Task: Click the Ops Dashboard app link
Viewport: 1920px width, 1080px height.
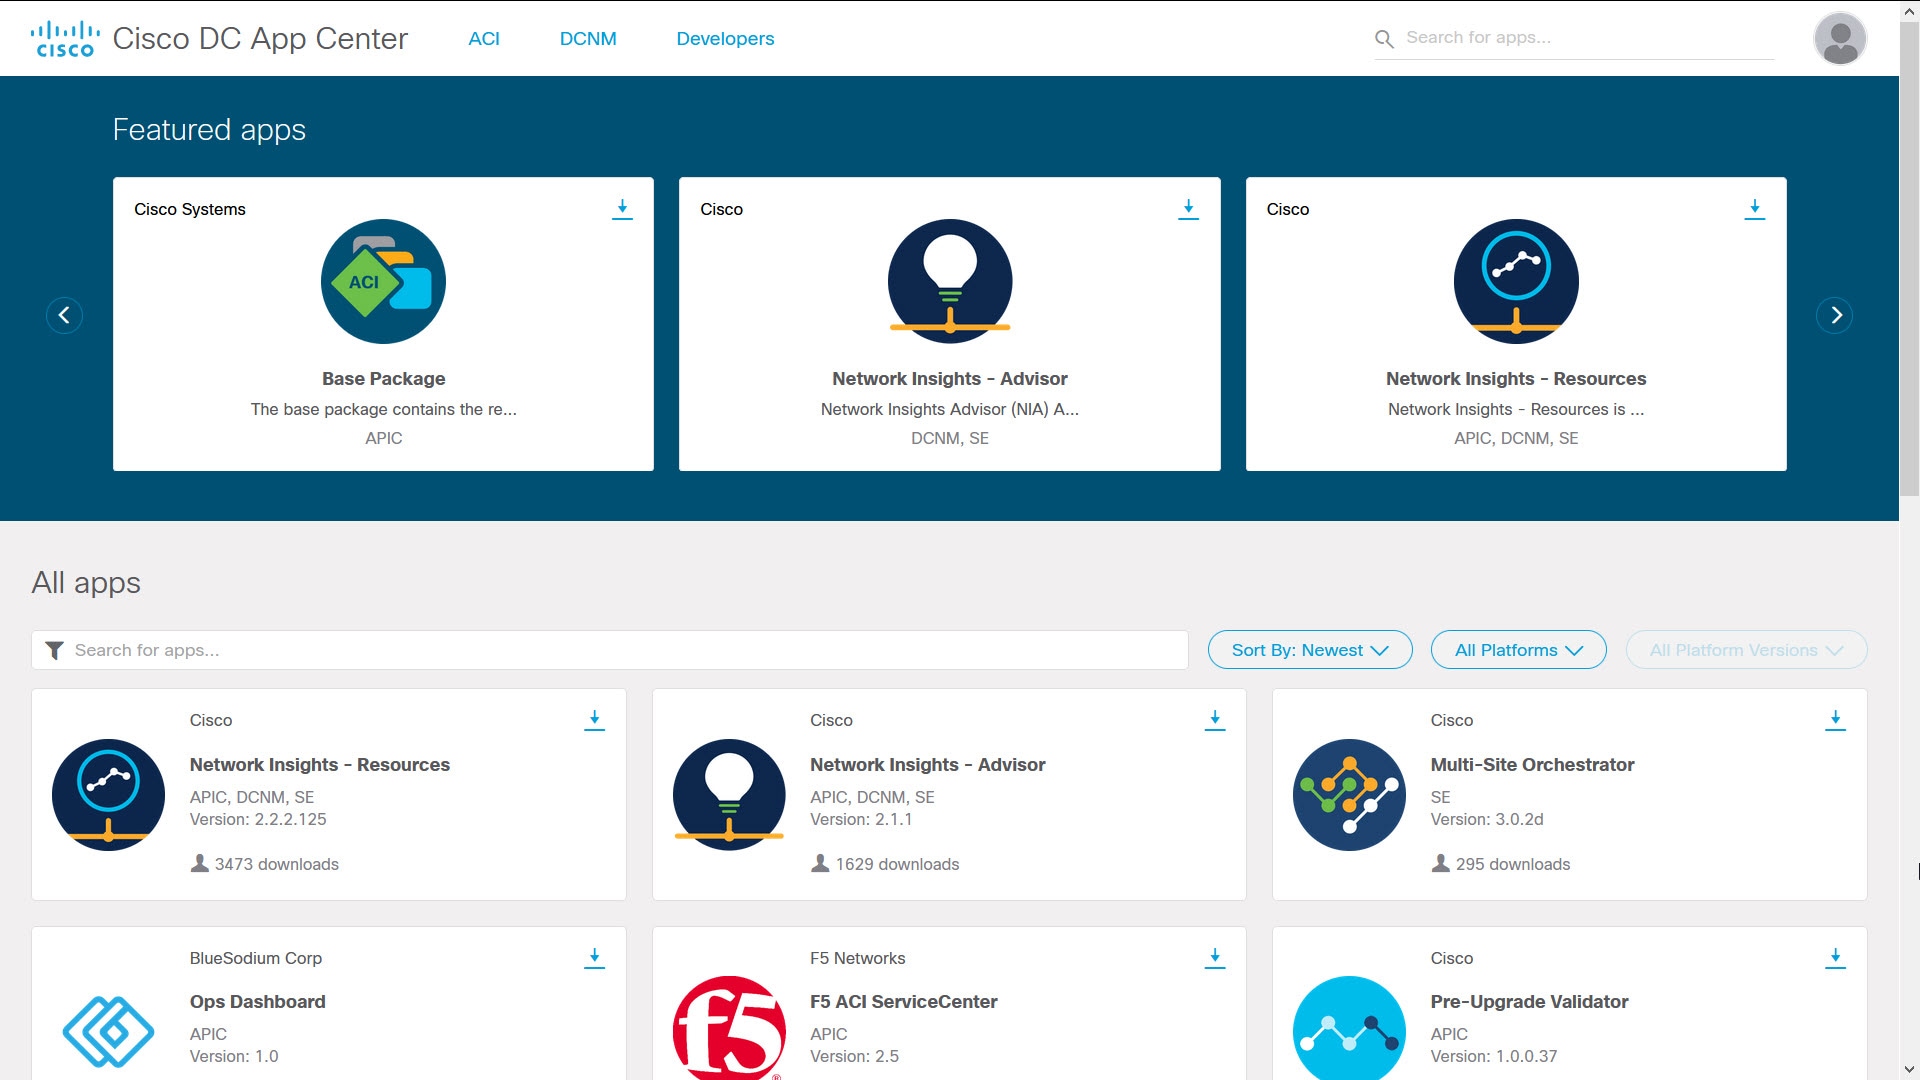Action: coord(257,1001)
